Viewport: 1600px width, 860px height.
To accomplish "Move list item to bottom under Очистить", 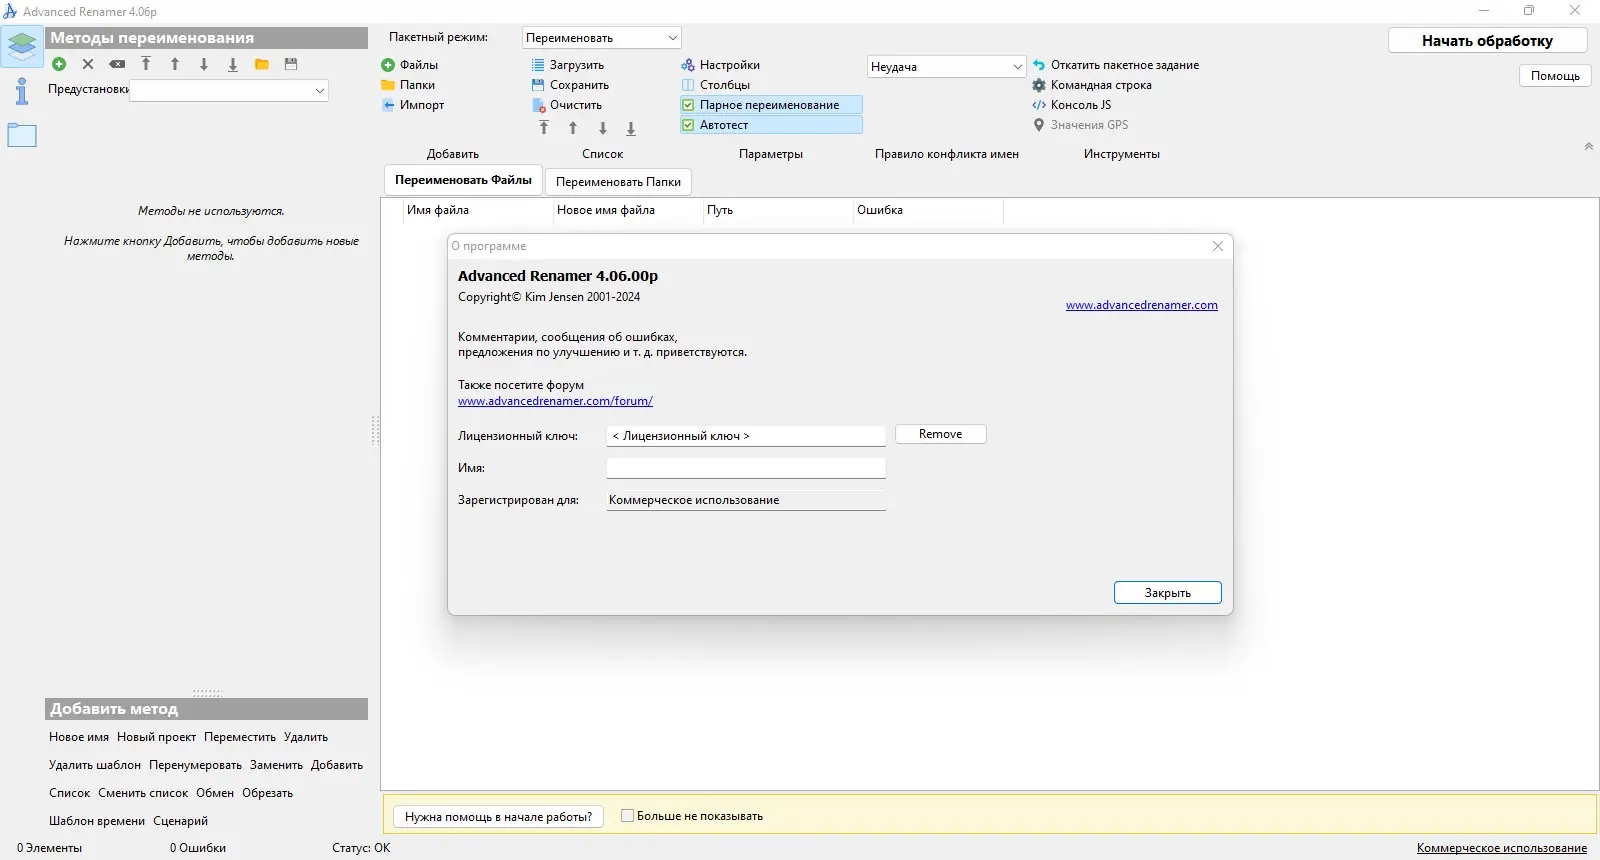I will pyautogui.click(x=631, y=128).
